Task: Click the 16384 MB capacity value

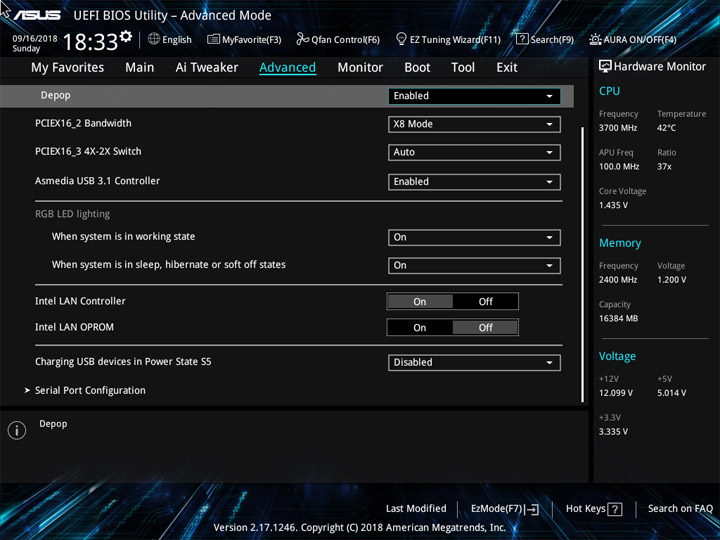Action: (619, 319)
